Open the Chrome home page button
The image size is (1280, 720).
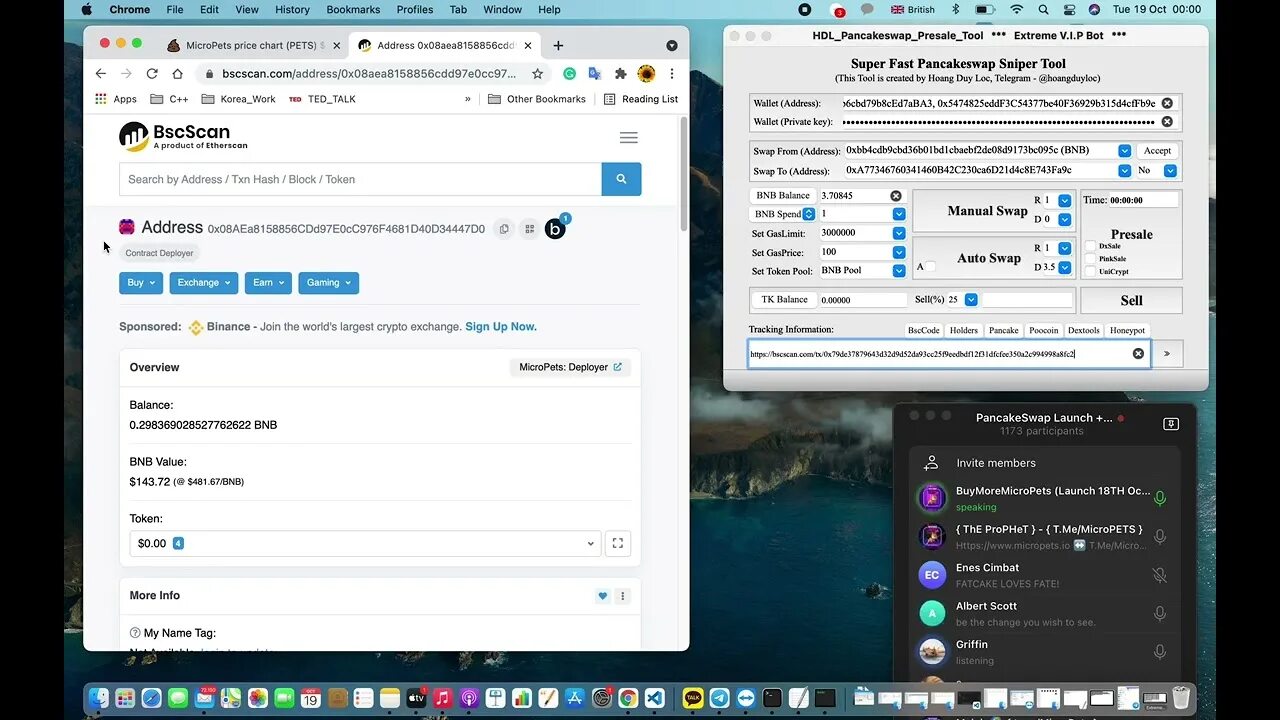click(x=177, y=74)
